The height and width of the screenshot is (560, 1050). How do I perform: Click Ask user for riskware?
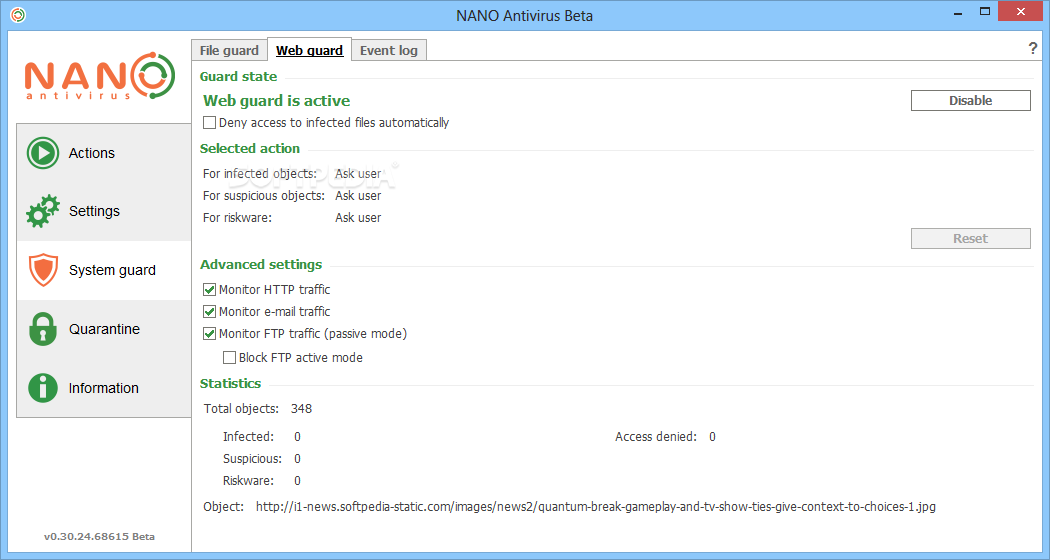click(x=358, y=218)
